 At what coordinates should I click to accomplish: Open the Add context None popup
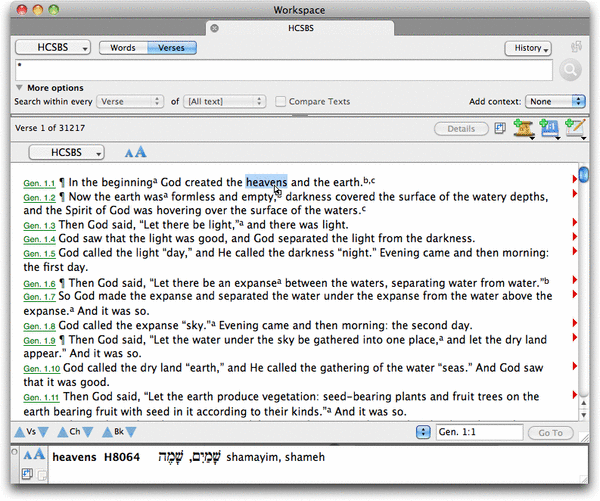tap(555, 101)
